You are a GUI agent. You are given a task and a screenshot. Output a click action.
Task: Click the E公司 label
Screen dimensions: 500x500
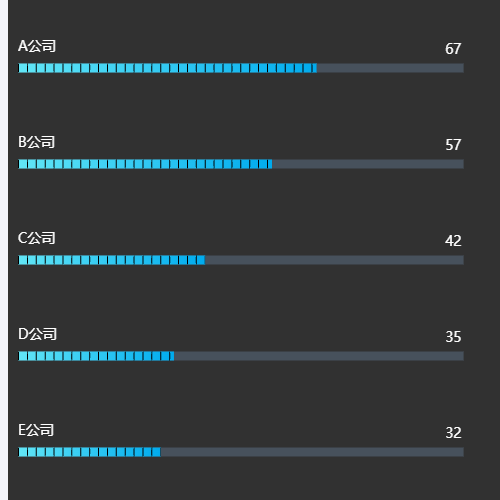36,430
